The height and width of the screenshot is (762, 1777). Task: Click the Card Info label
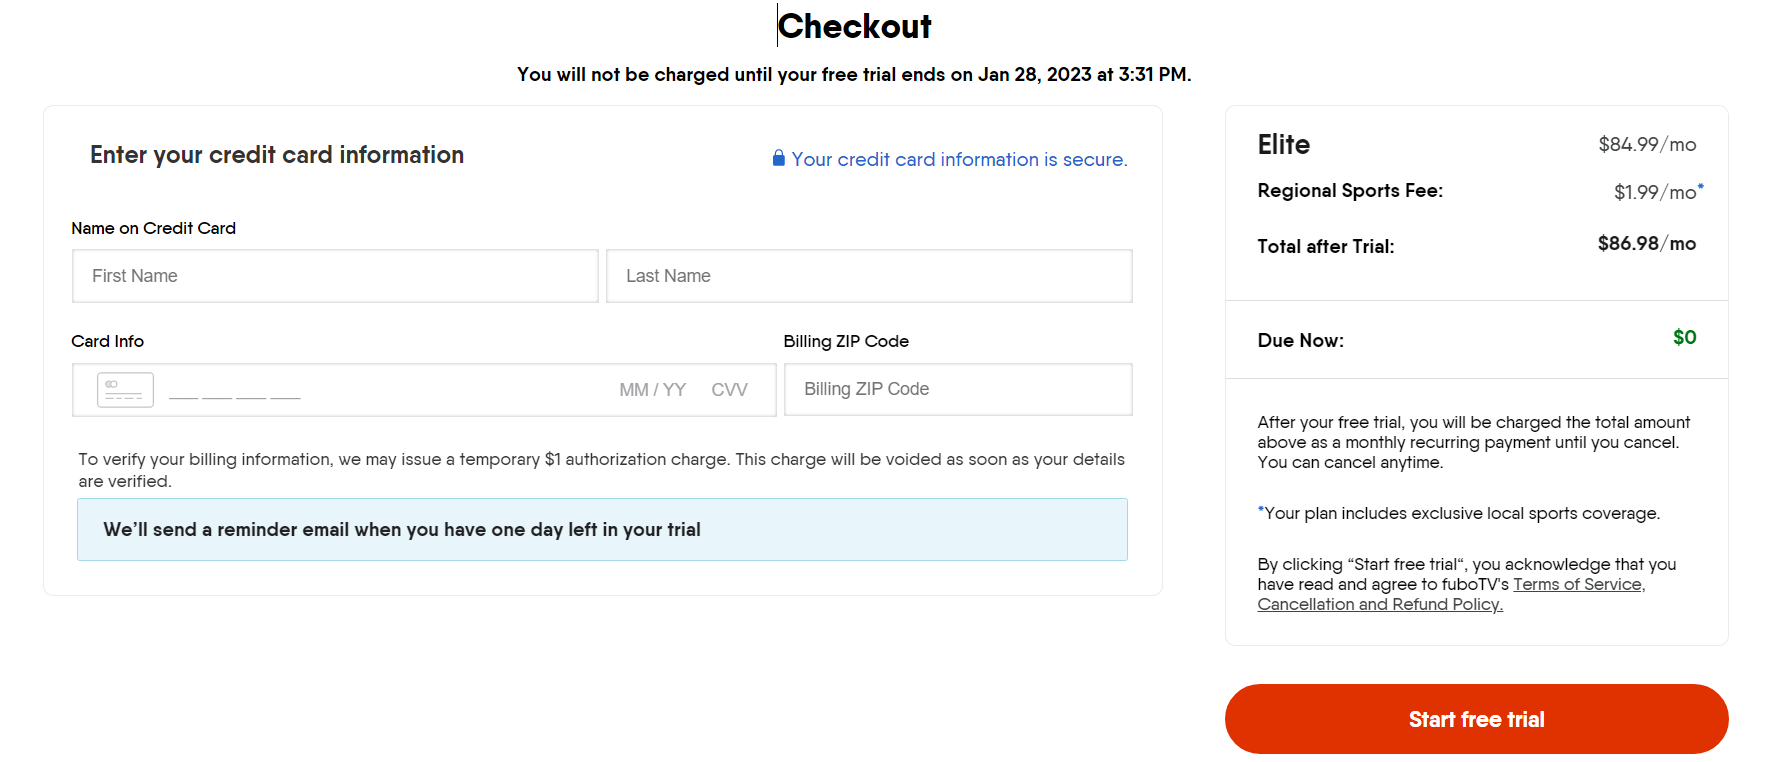pyautogui.click(x=108, y=342)
